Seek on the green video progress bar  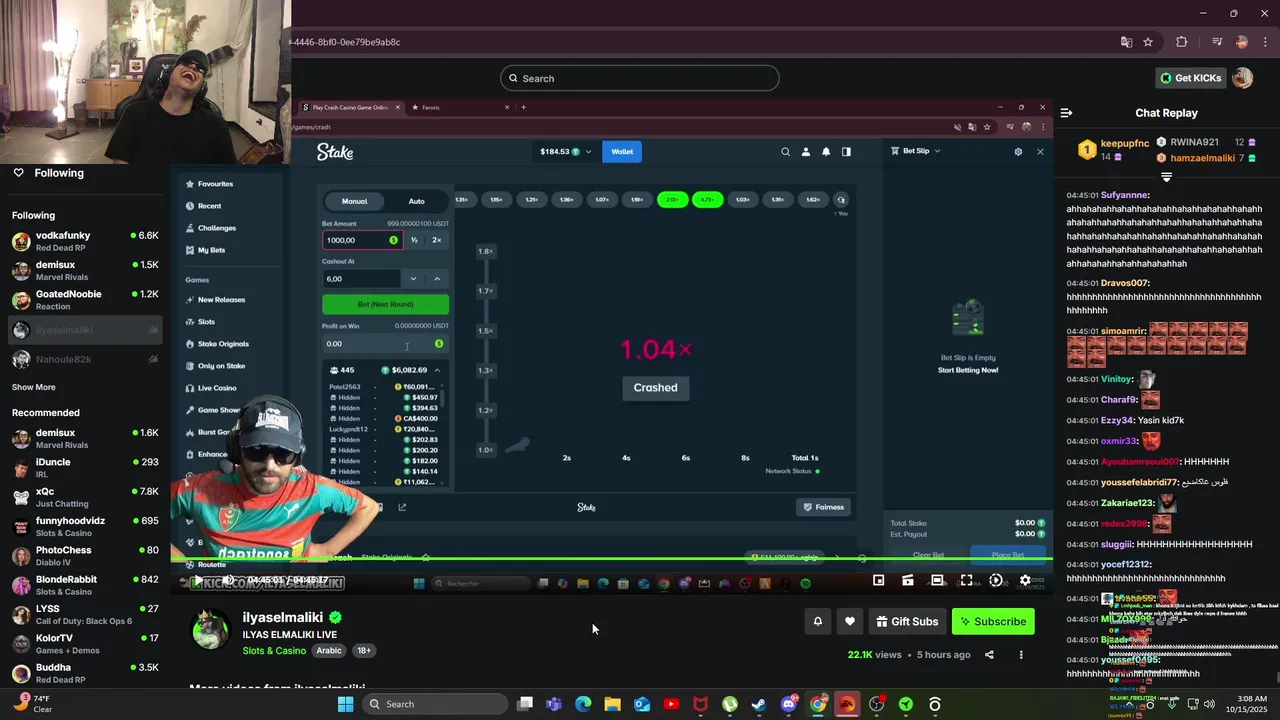click(x=612, y=560)
